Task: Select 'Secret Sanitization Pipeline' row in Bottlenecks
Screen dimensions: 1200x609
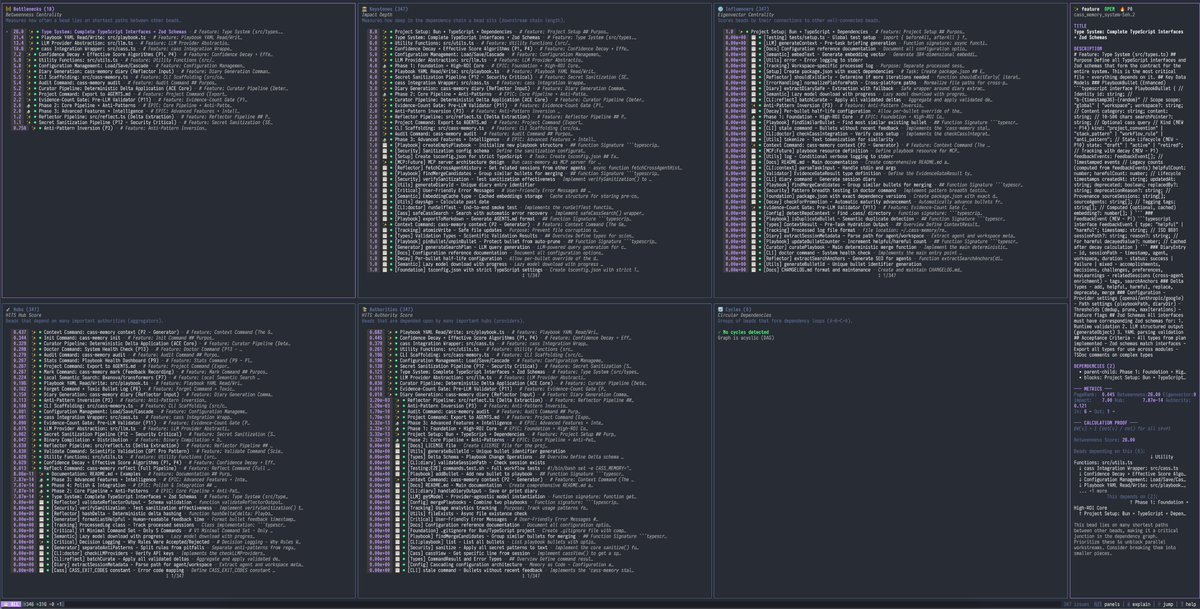Action: [x=140, y=123]
